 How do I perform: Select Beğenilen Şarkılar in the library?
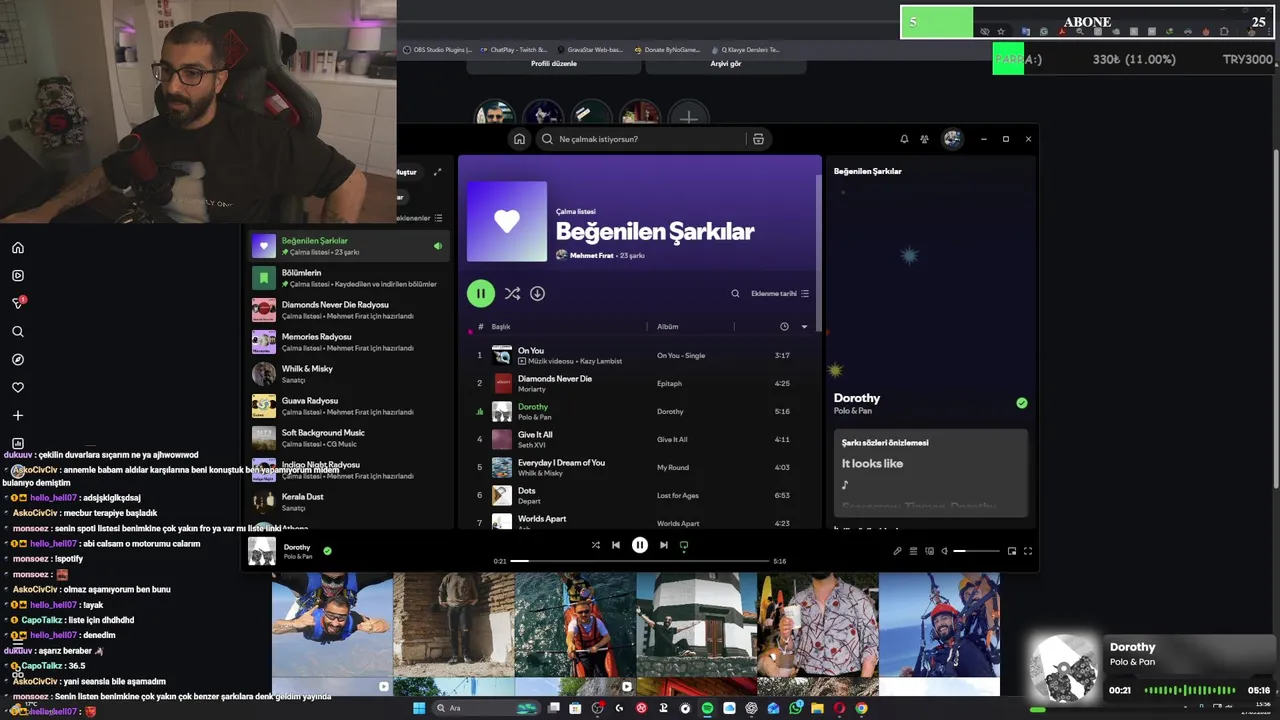[x=347, y=246]
